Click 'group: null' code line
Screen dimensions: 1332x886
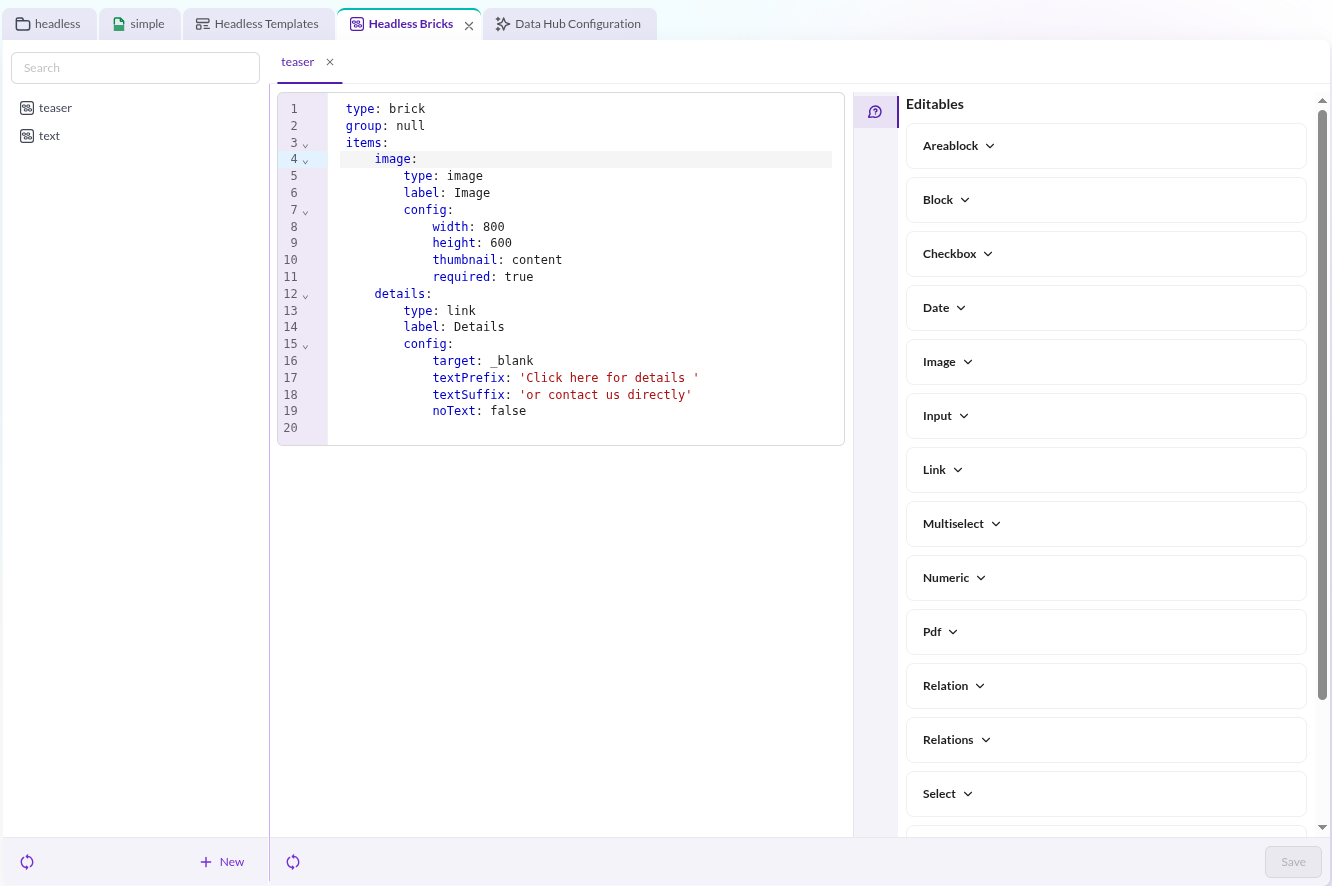click(x=385, y=126)
